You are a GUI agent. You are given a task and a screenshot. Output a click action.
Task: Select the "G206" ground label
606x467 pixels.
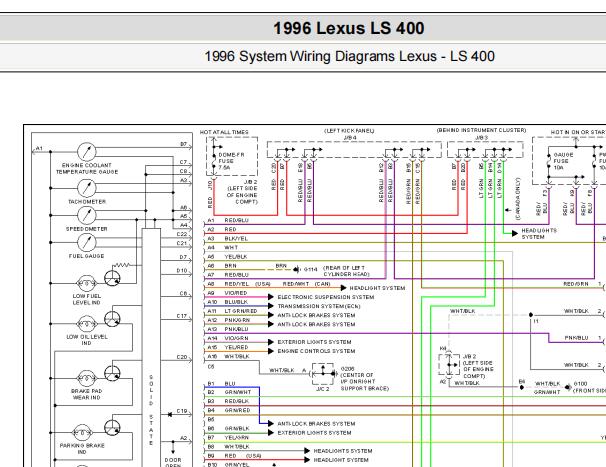347,369
